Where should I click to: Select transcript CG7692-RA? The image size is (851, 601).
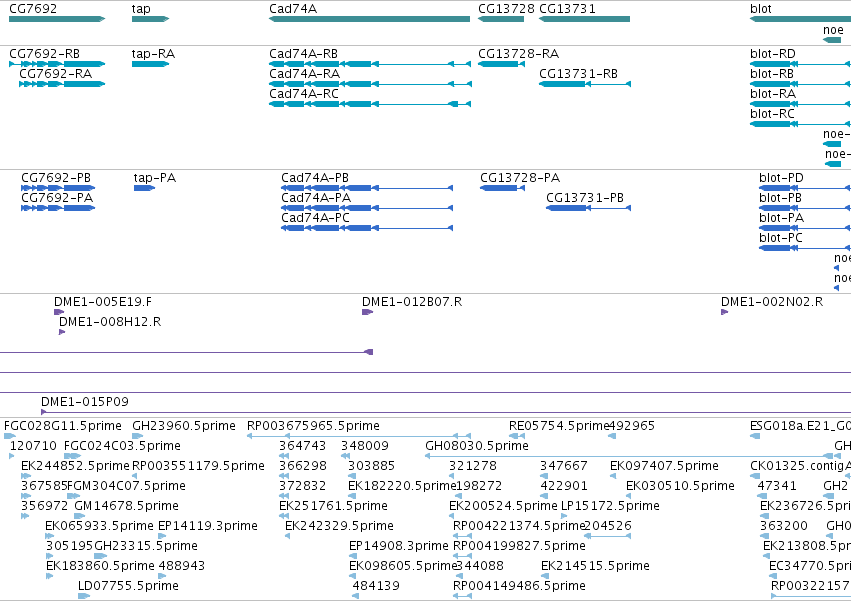pyautogui.click(x=62, y=84)
